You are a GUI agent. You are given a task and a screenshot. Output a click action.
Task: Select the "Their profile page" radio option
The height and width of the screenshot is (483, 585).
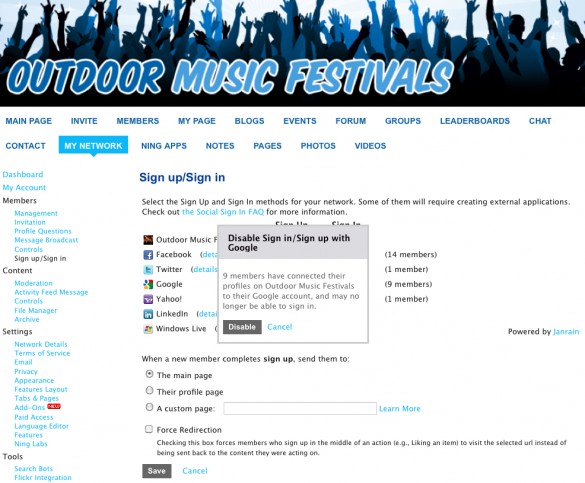pos(149,391)
